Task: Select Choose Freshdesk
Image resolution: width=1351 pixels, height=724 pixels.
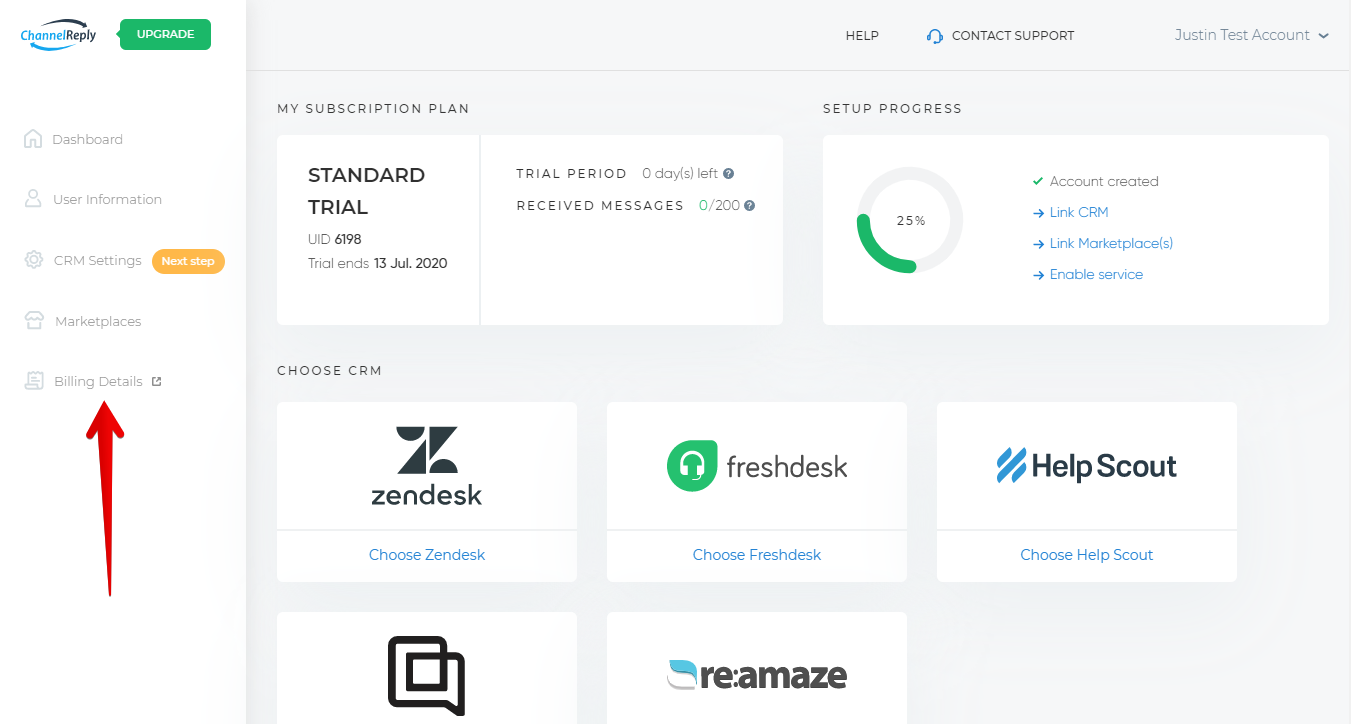Action: click(x=757, y=555)
